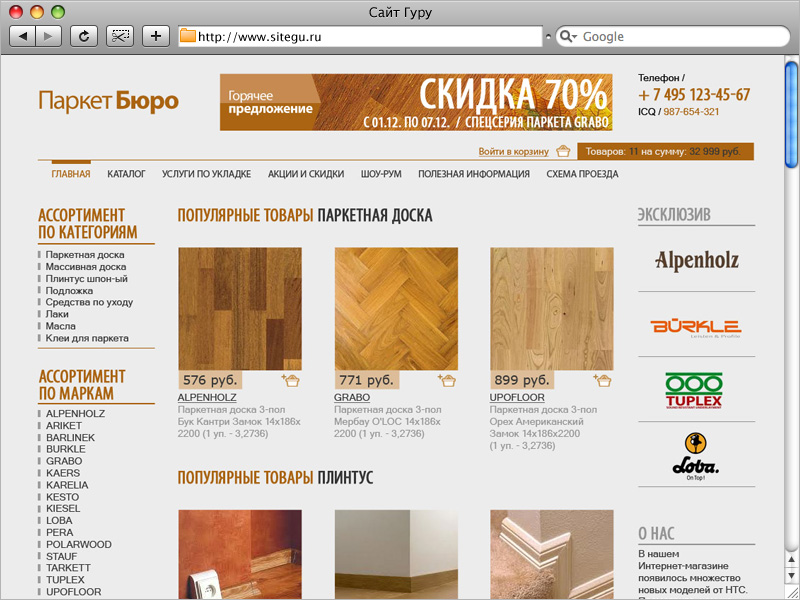Image resolution: width=800 pixels, height=600 pixels.
Task: Click the yellow minimize window button
Action: (37, 12)
